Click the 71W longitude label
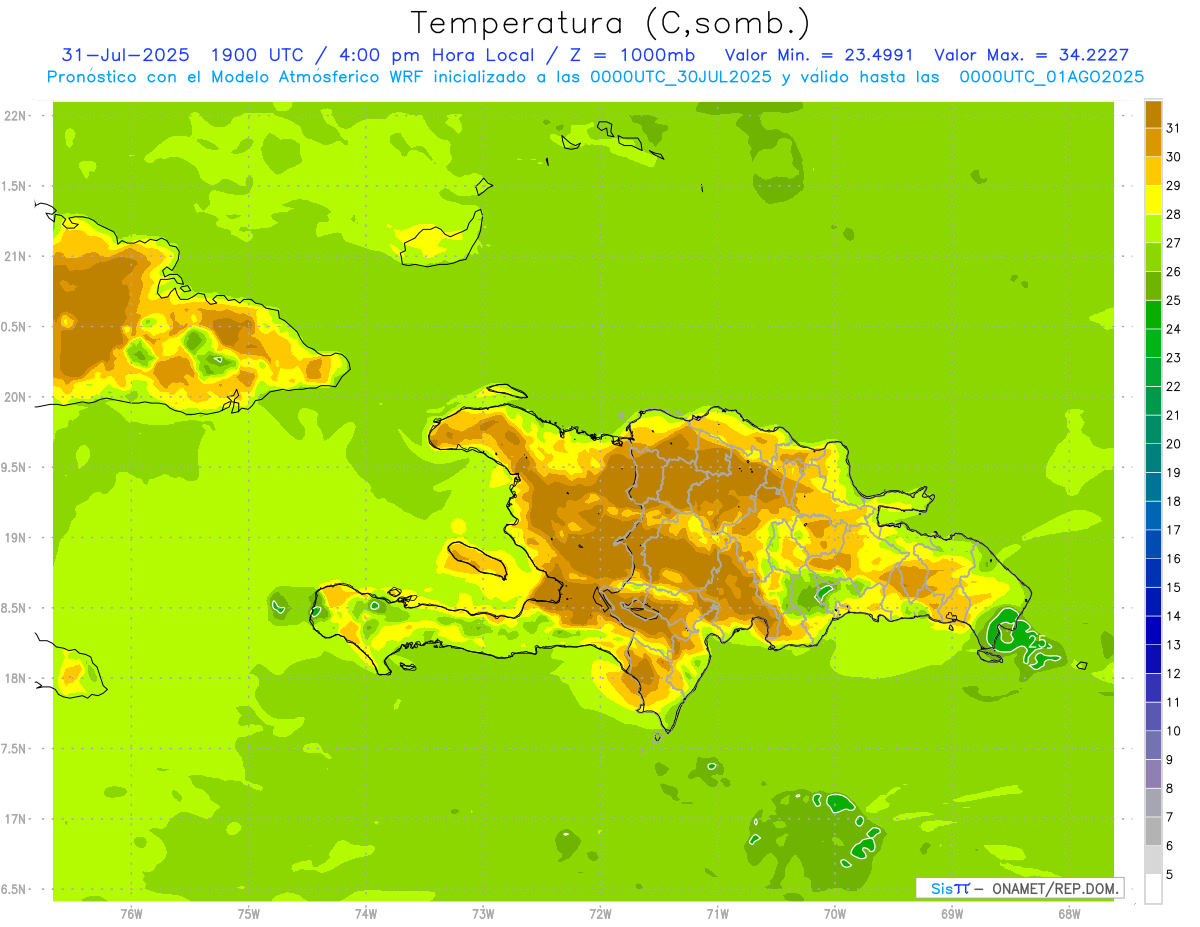 (718, 913)
